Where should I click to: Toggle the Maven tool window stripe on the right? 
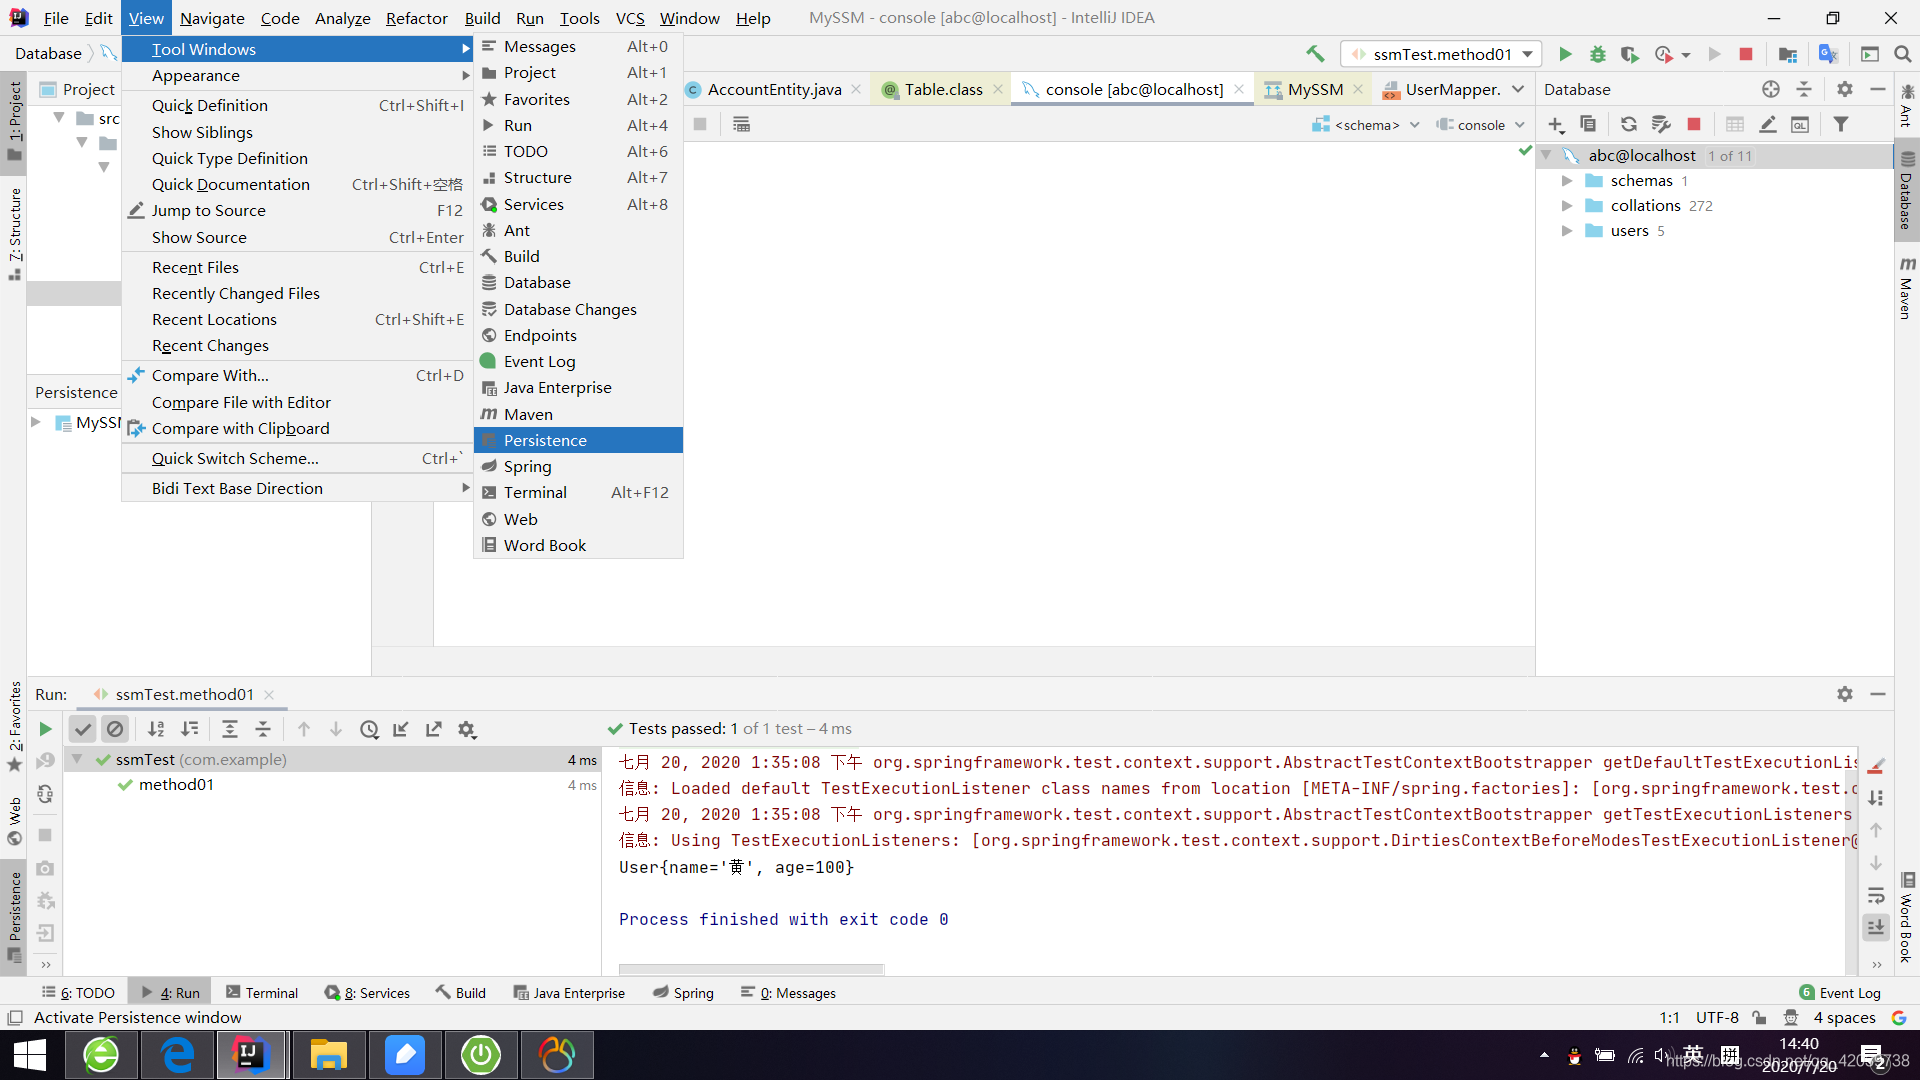[1906, 288]
